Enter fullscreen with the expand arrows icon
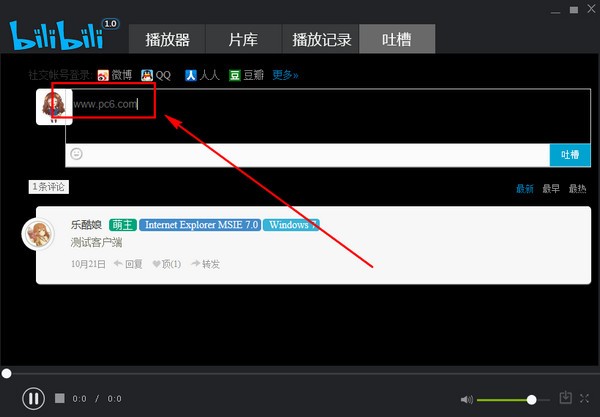The image size is (600, 417). [x=584, y=398]
